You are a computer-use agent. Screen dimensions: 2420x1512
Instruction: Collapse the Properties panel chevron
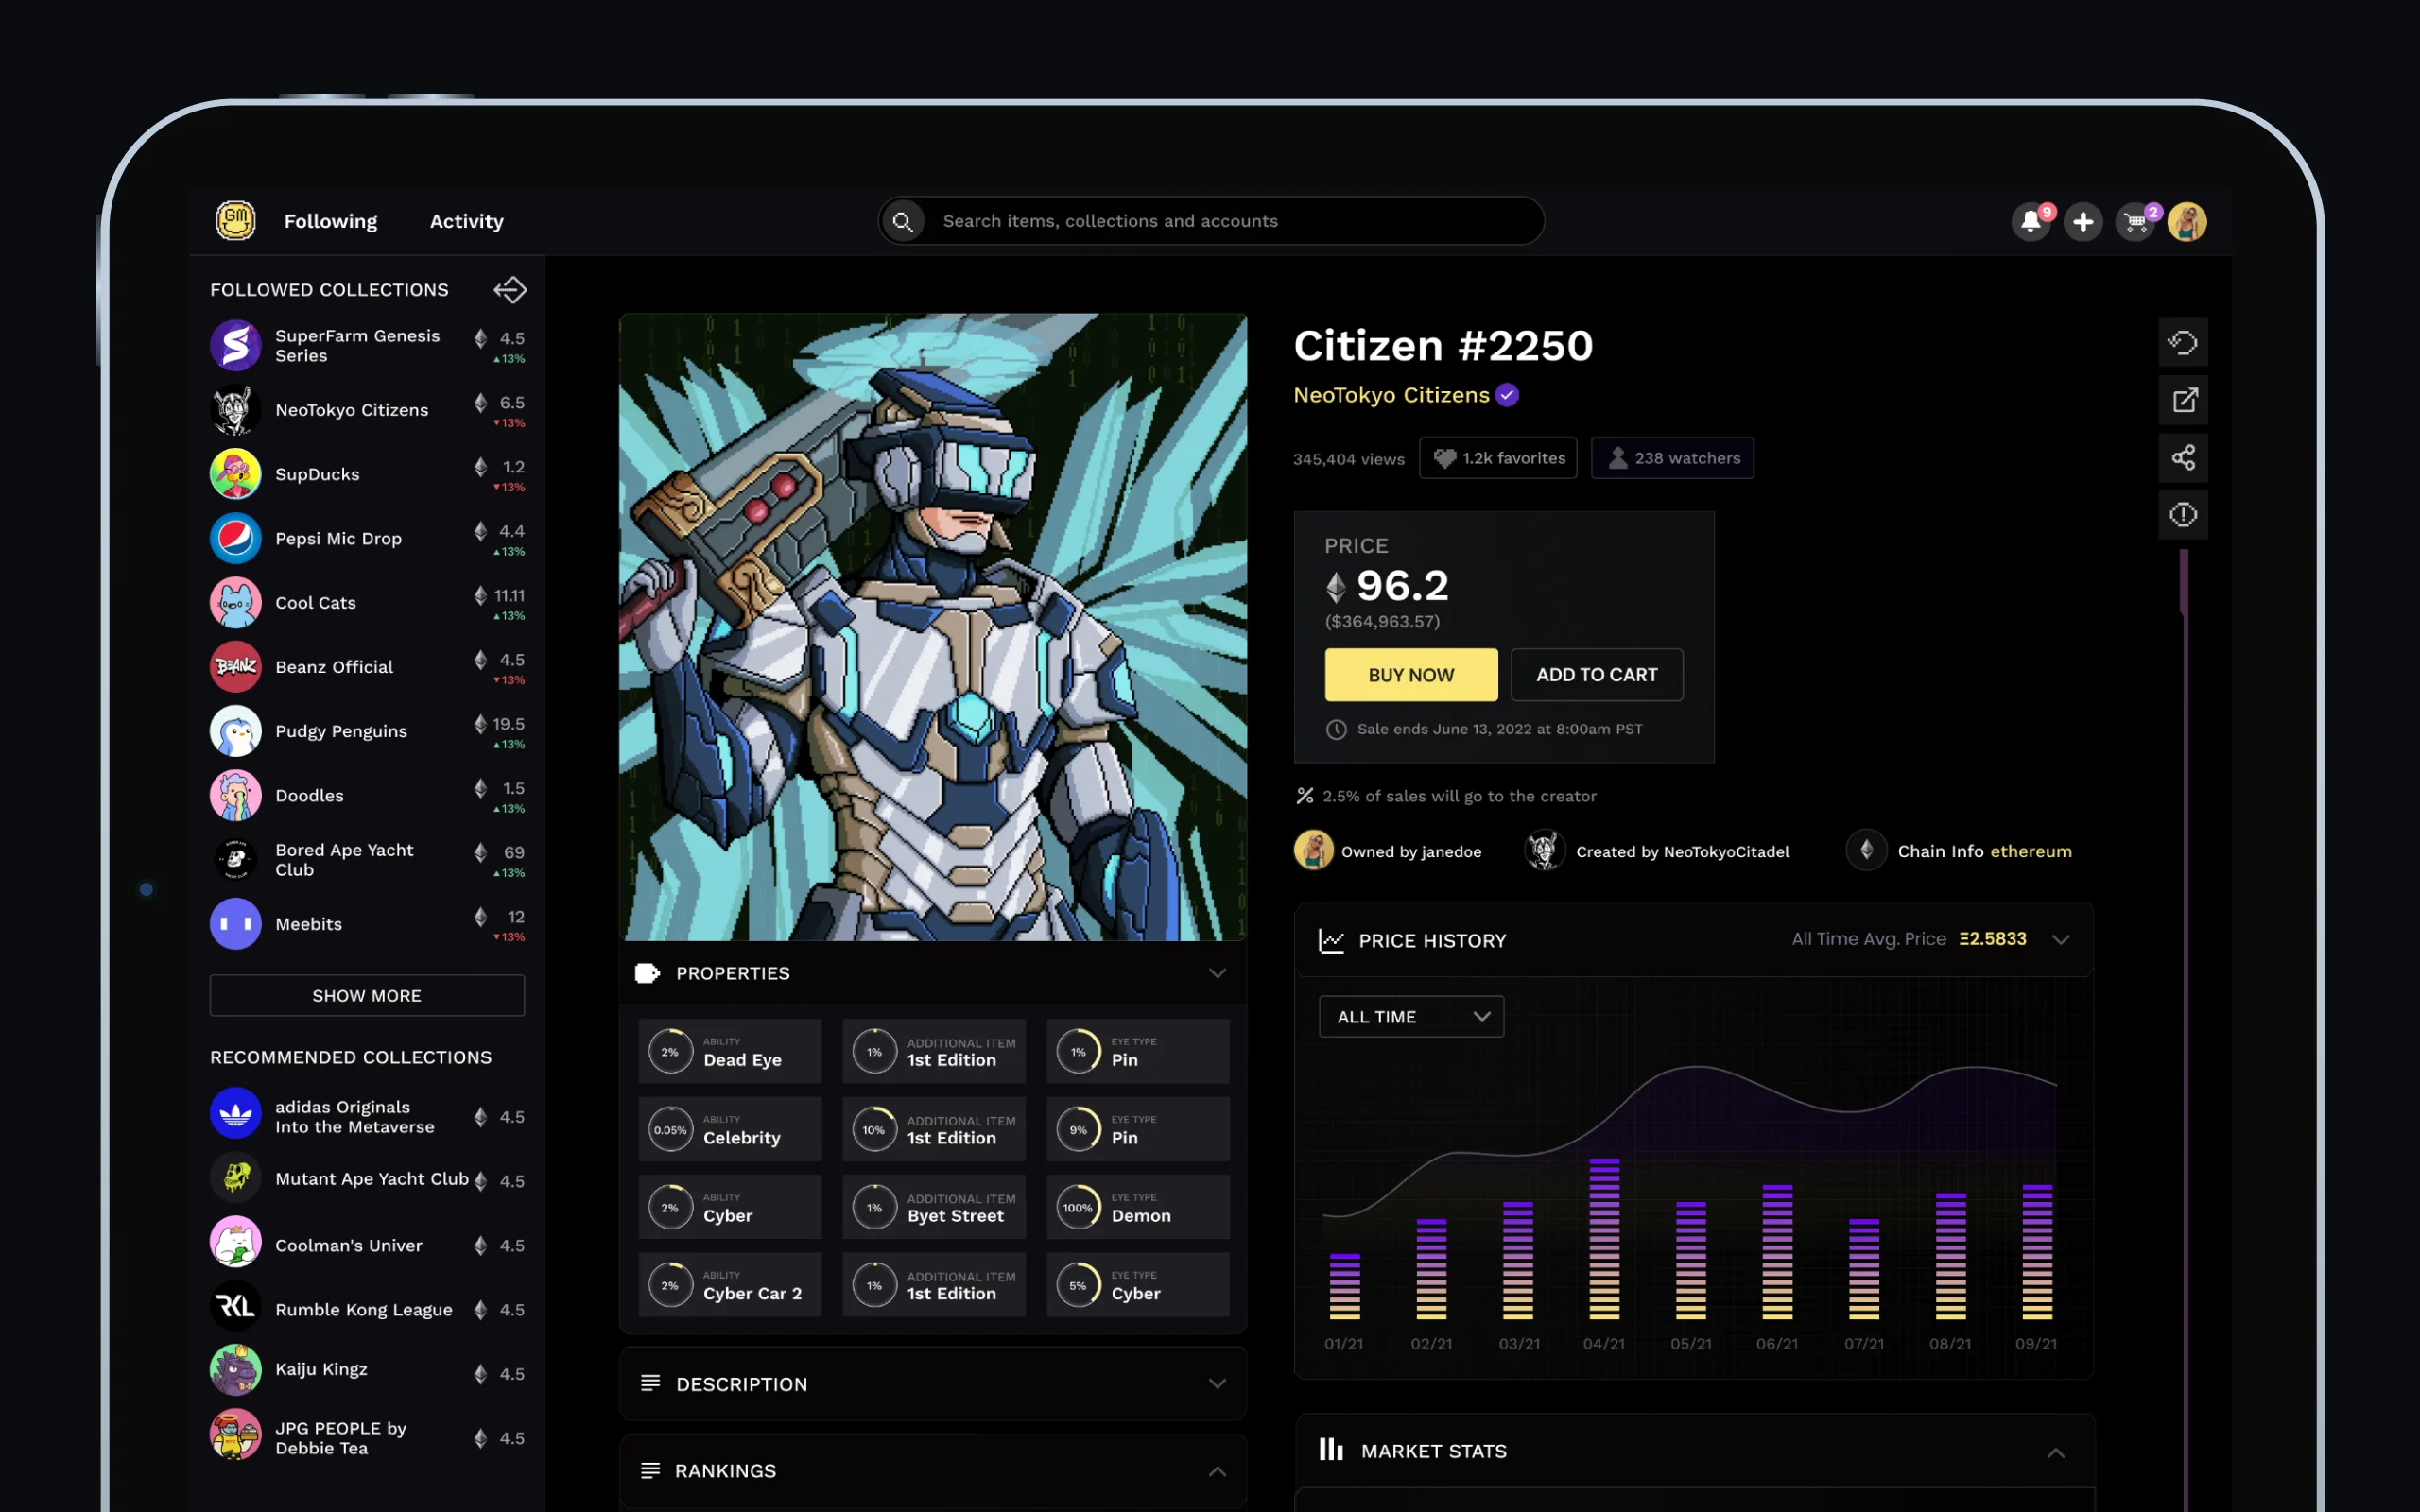click(x=1217, y=973)
